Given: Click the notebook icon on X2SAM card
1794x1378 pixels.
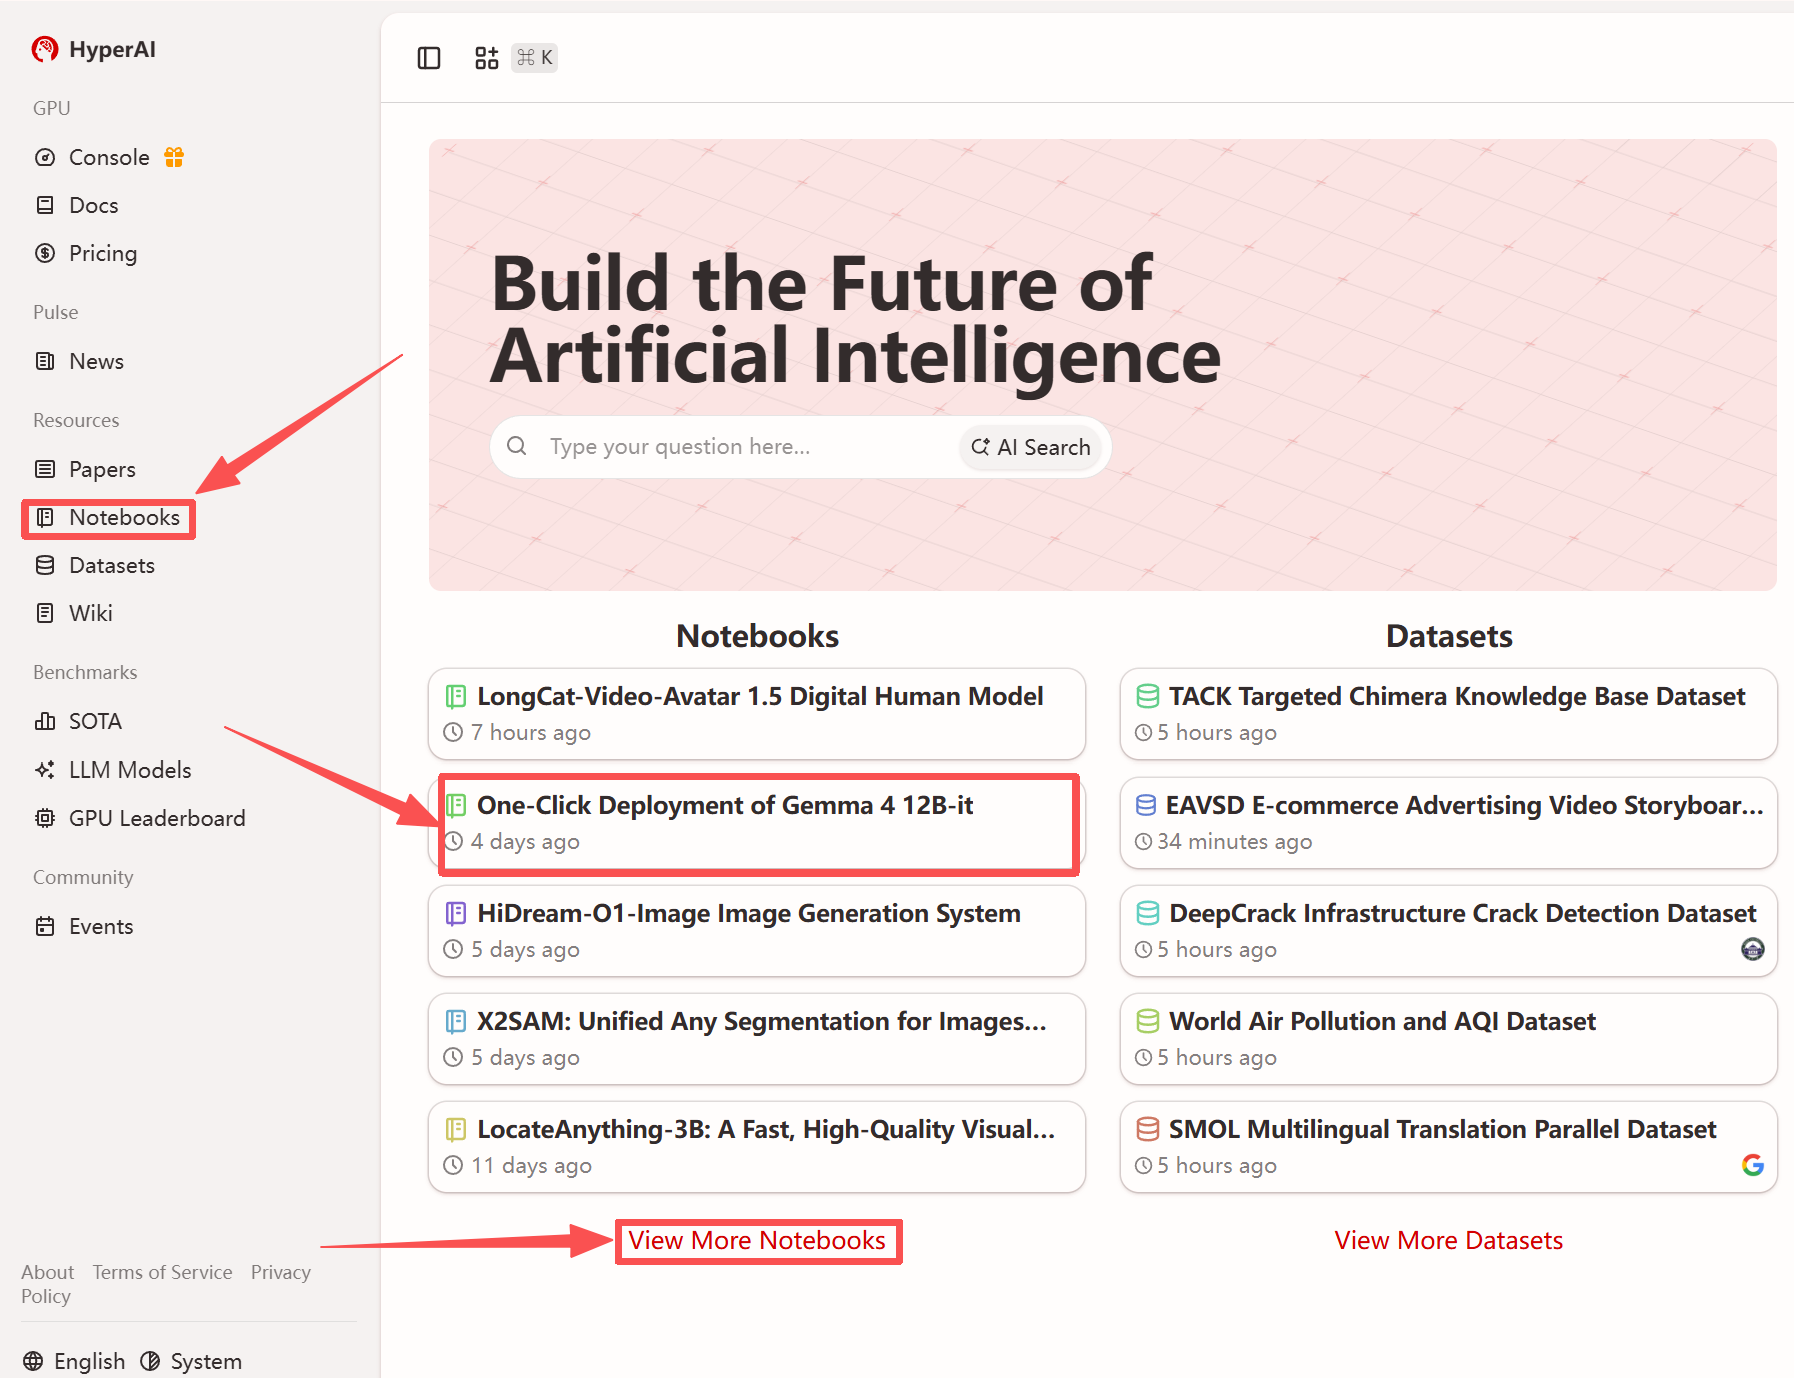Looking at the screenshot, I should tap(456, 1021).
